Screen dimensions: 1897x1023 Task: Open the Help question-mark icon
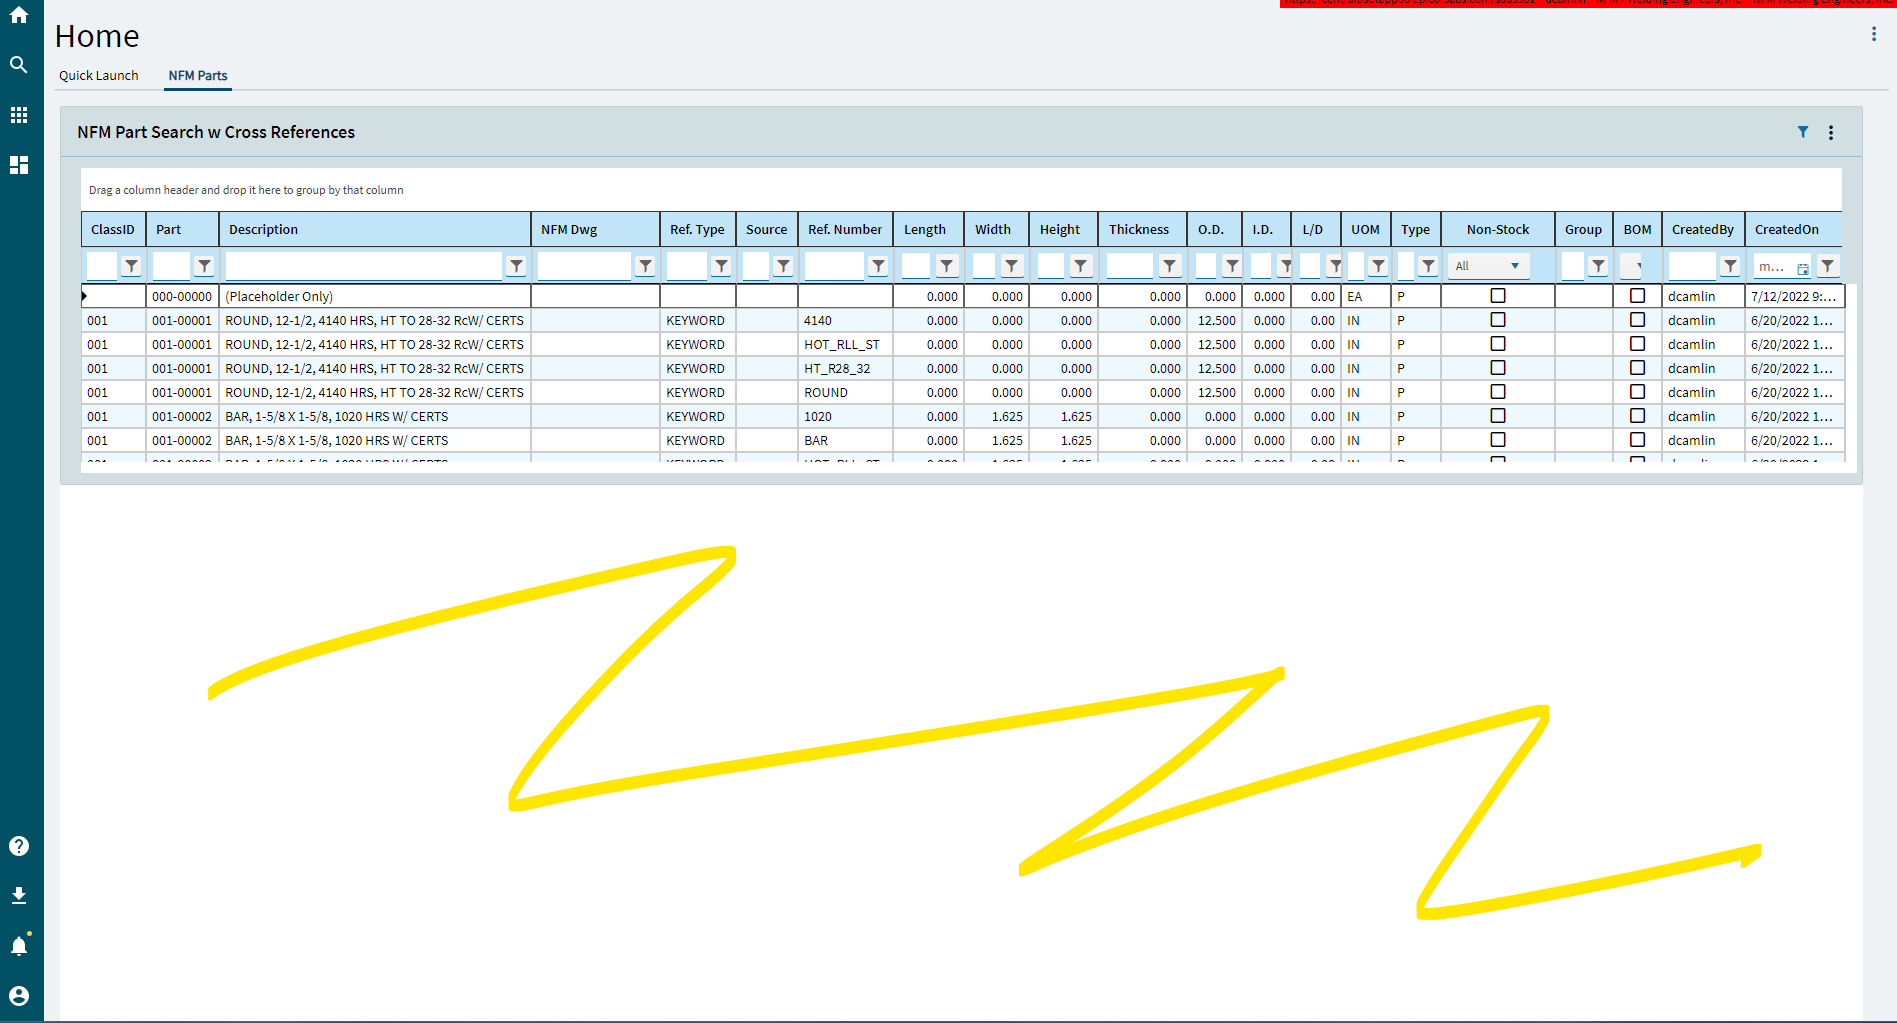18,845
